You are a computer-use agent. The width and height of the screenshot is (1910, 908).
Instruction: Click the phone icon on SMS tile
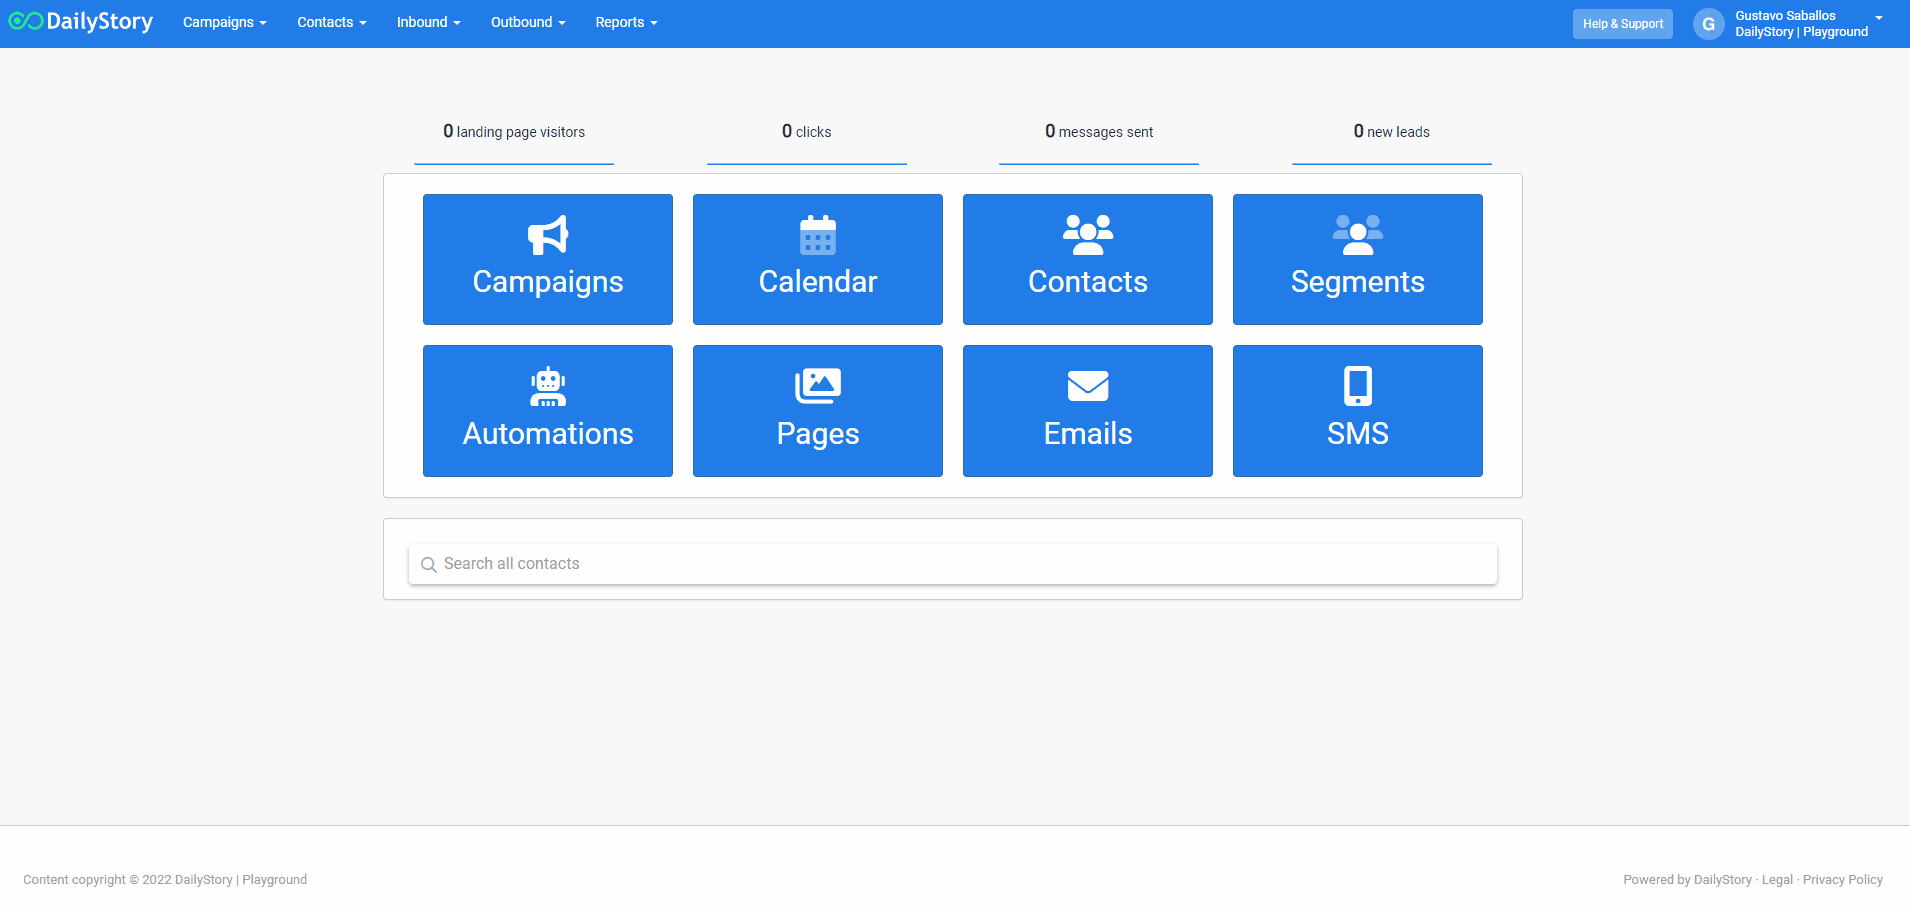click(x=1357, y=386)
